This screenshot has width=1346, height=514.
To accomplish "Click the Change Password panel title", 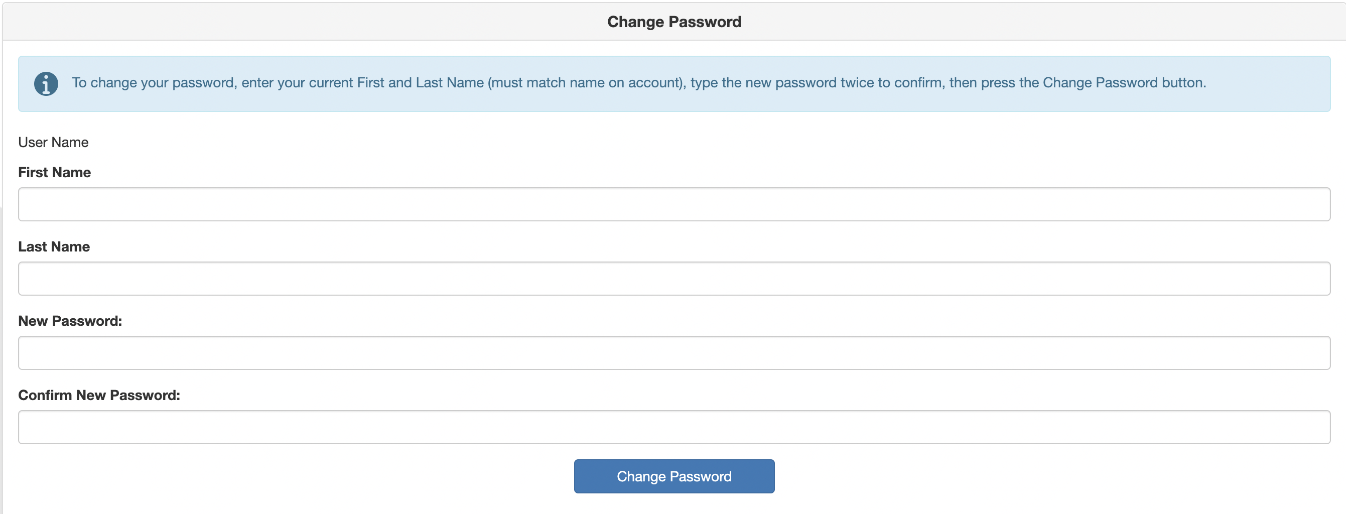I will pyautogui.click(x=674, y=21).
